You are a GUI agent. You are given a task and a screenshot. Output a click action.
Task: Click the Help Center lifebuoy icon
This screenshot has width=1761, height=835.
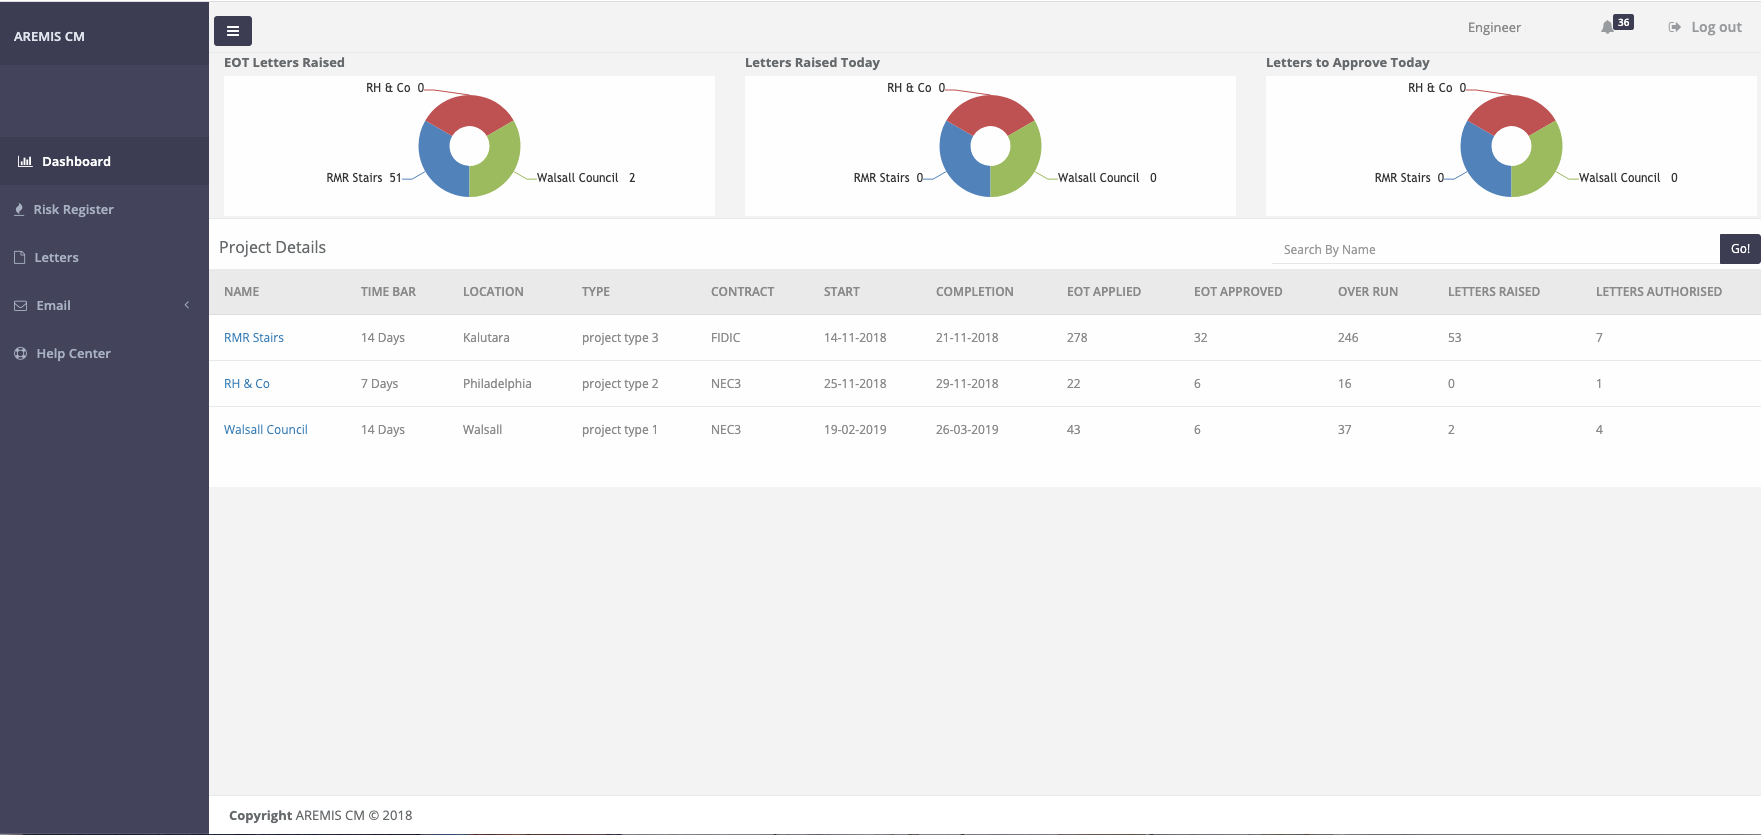[20, 353]
